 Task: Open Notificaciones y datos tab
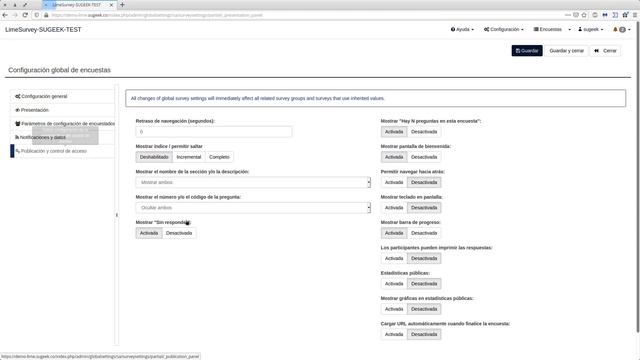(x=62, y=137)
